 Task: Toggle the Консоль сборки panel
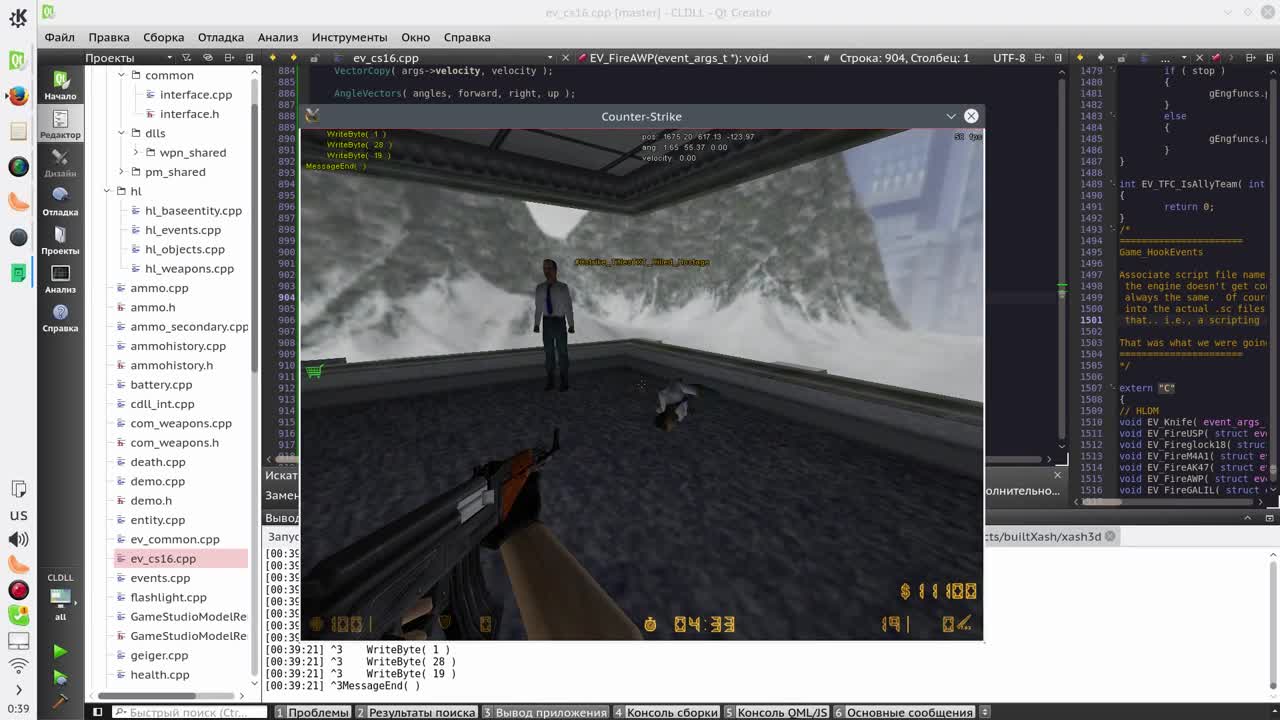click(x=671, y=712)
